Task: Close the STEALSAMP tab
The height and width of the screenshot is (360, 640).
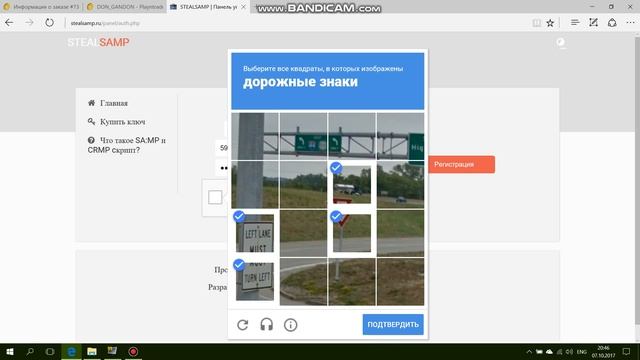Action: click(x=244, y=7)
